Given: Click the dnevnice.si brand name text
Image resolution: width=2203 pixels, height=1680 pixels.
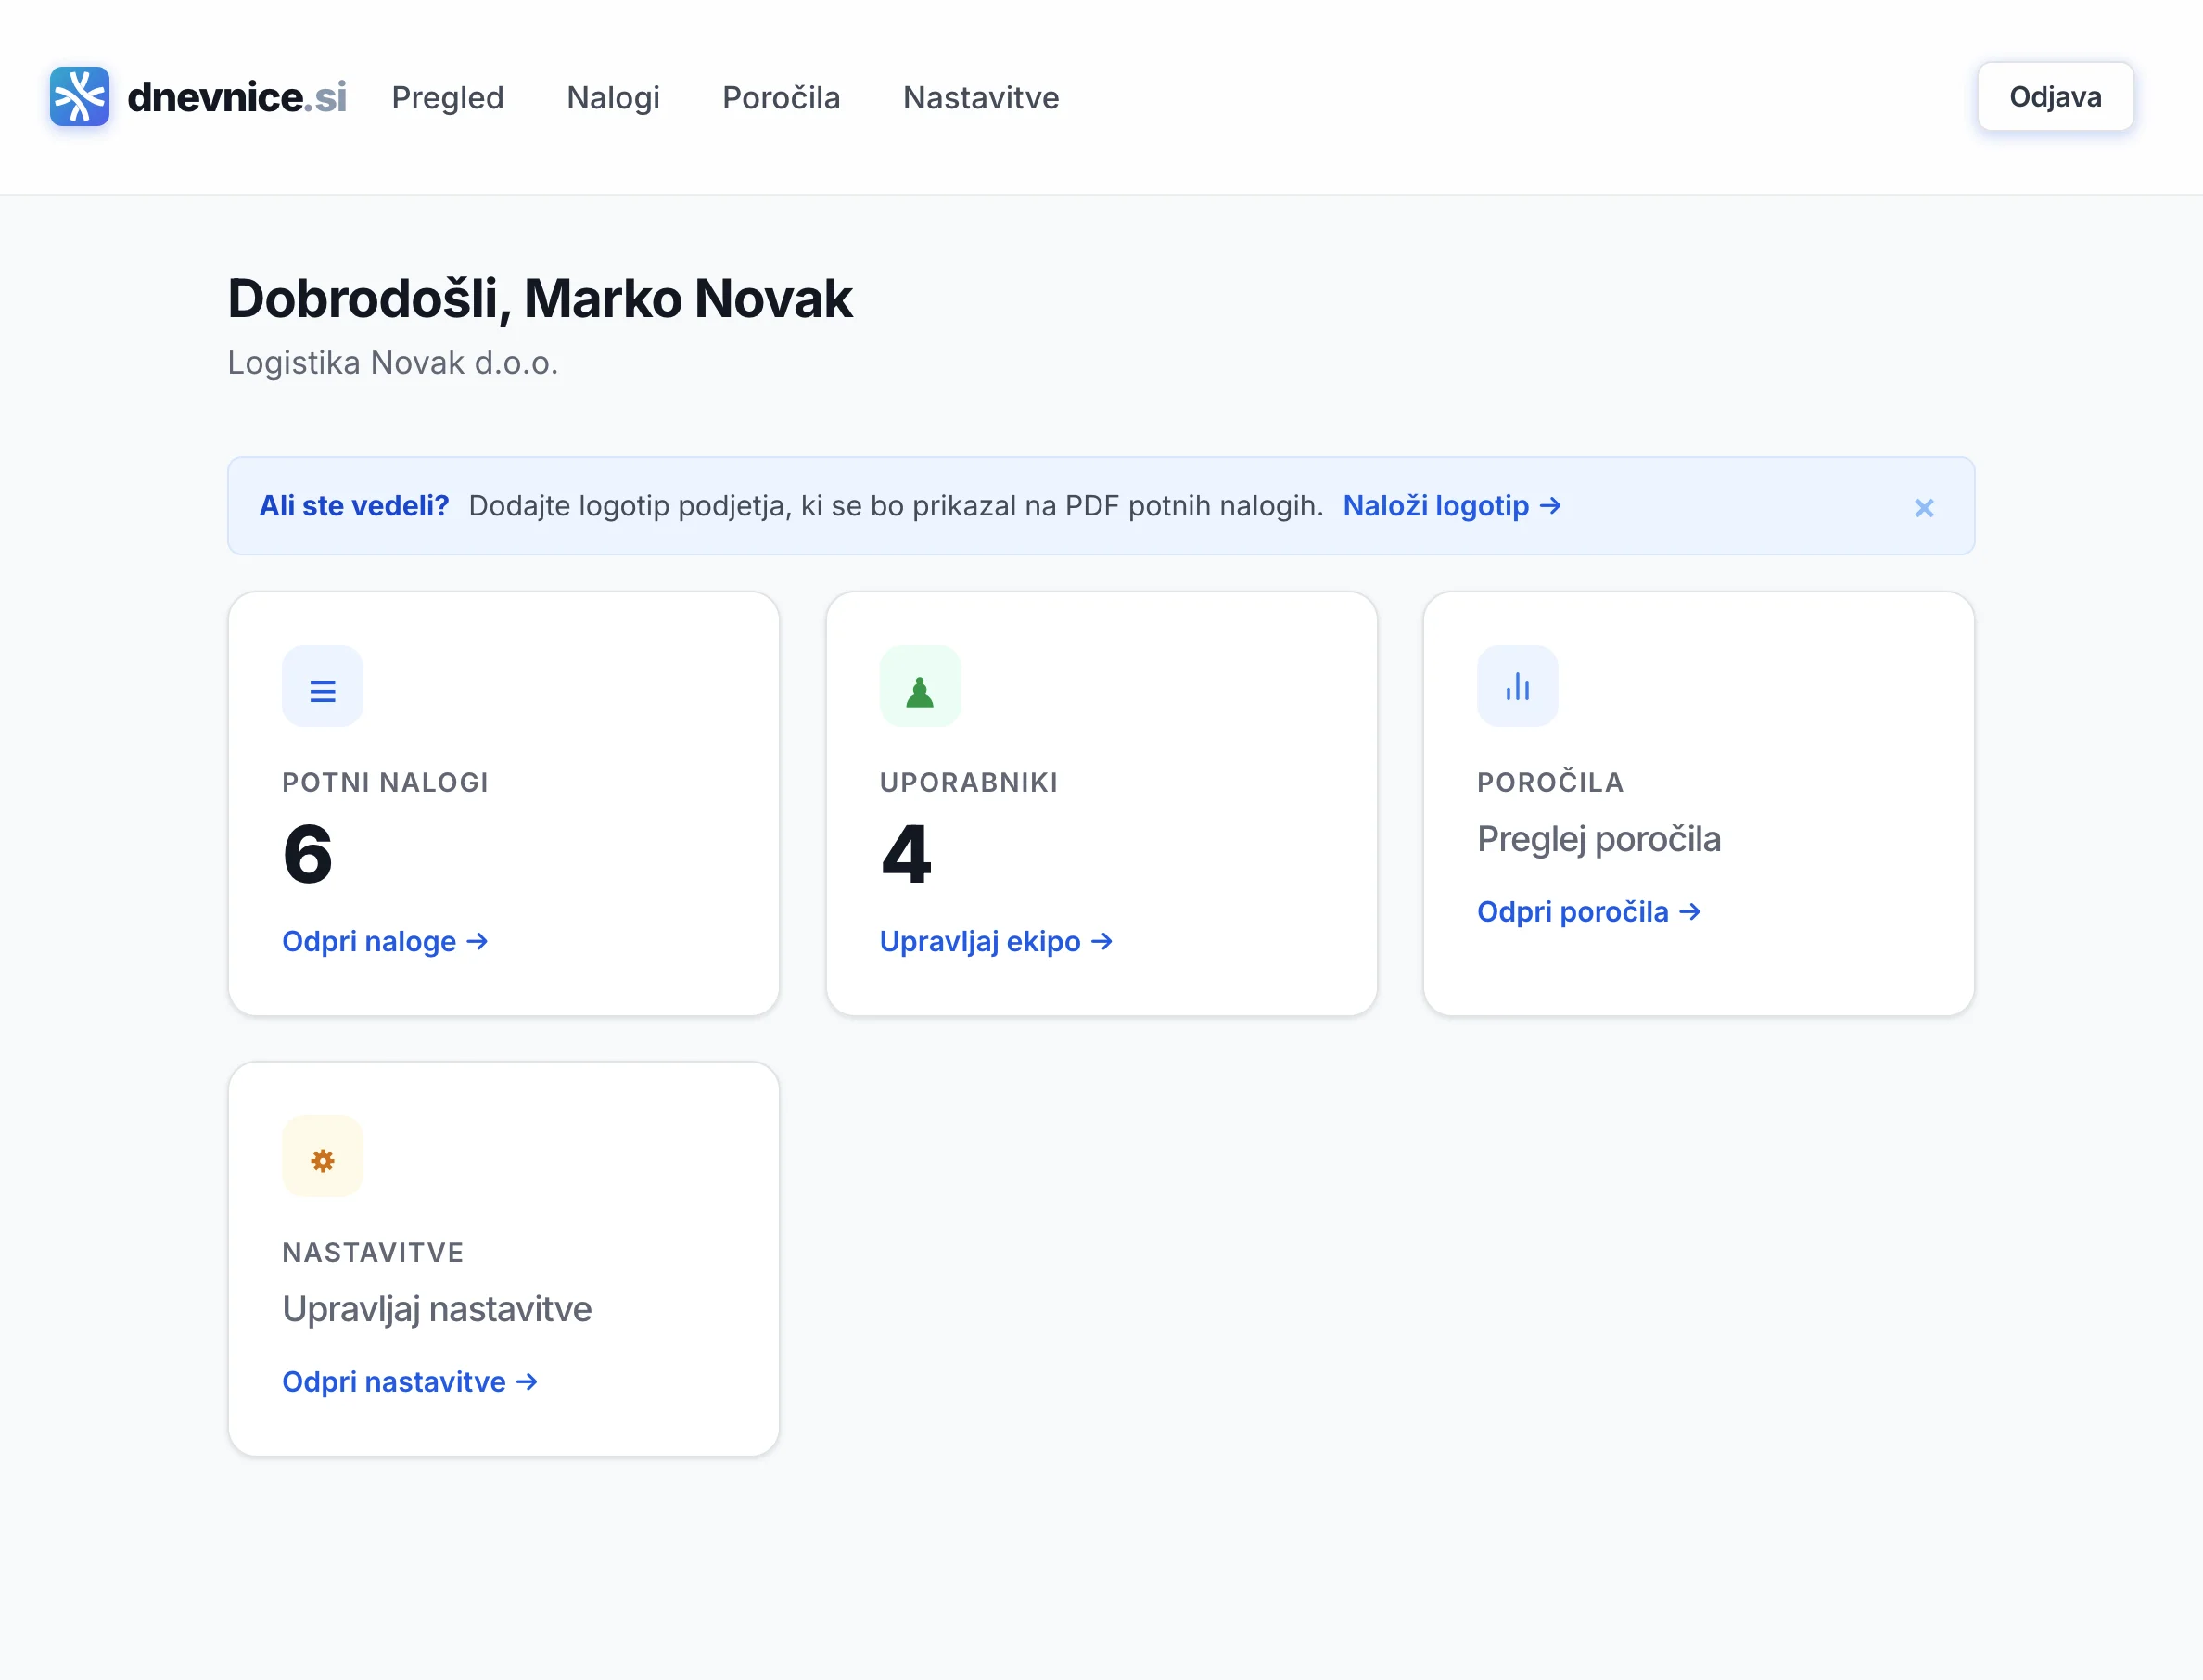Looking at the screenshot, I should tap(237, 97).
